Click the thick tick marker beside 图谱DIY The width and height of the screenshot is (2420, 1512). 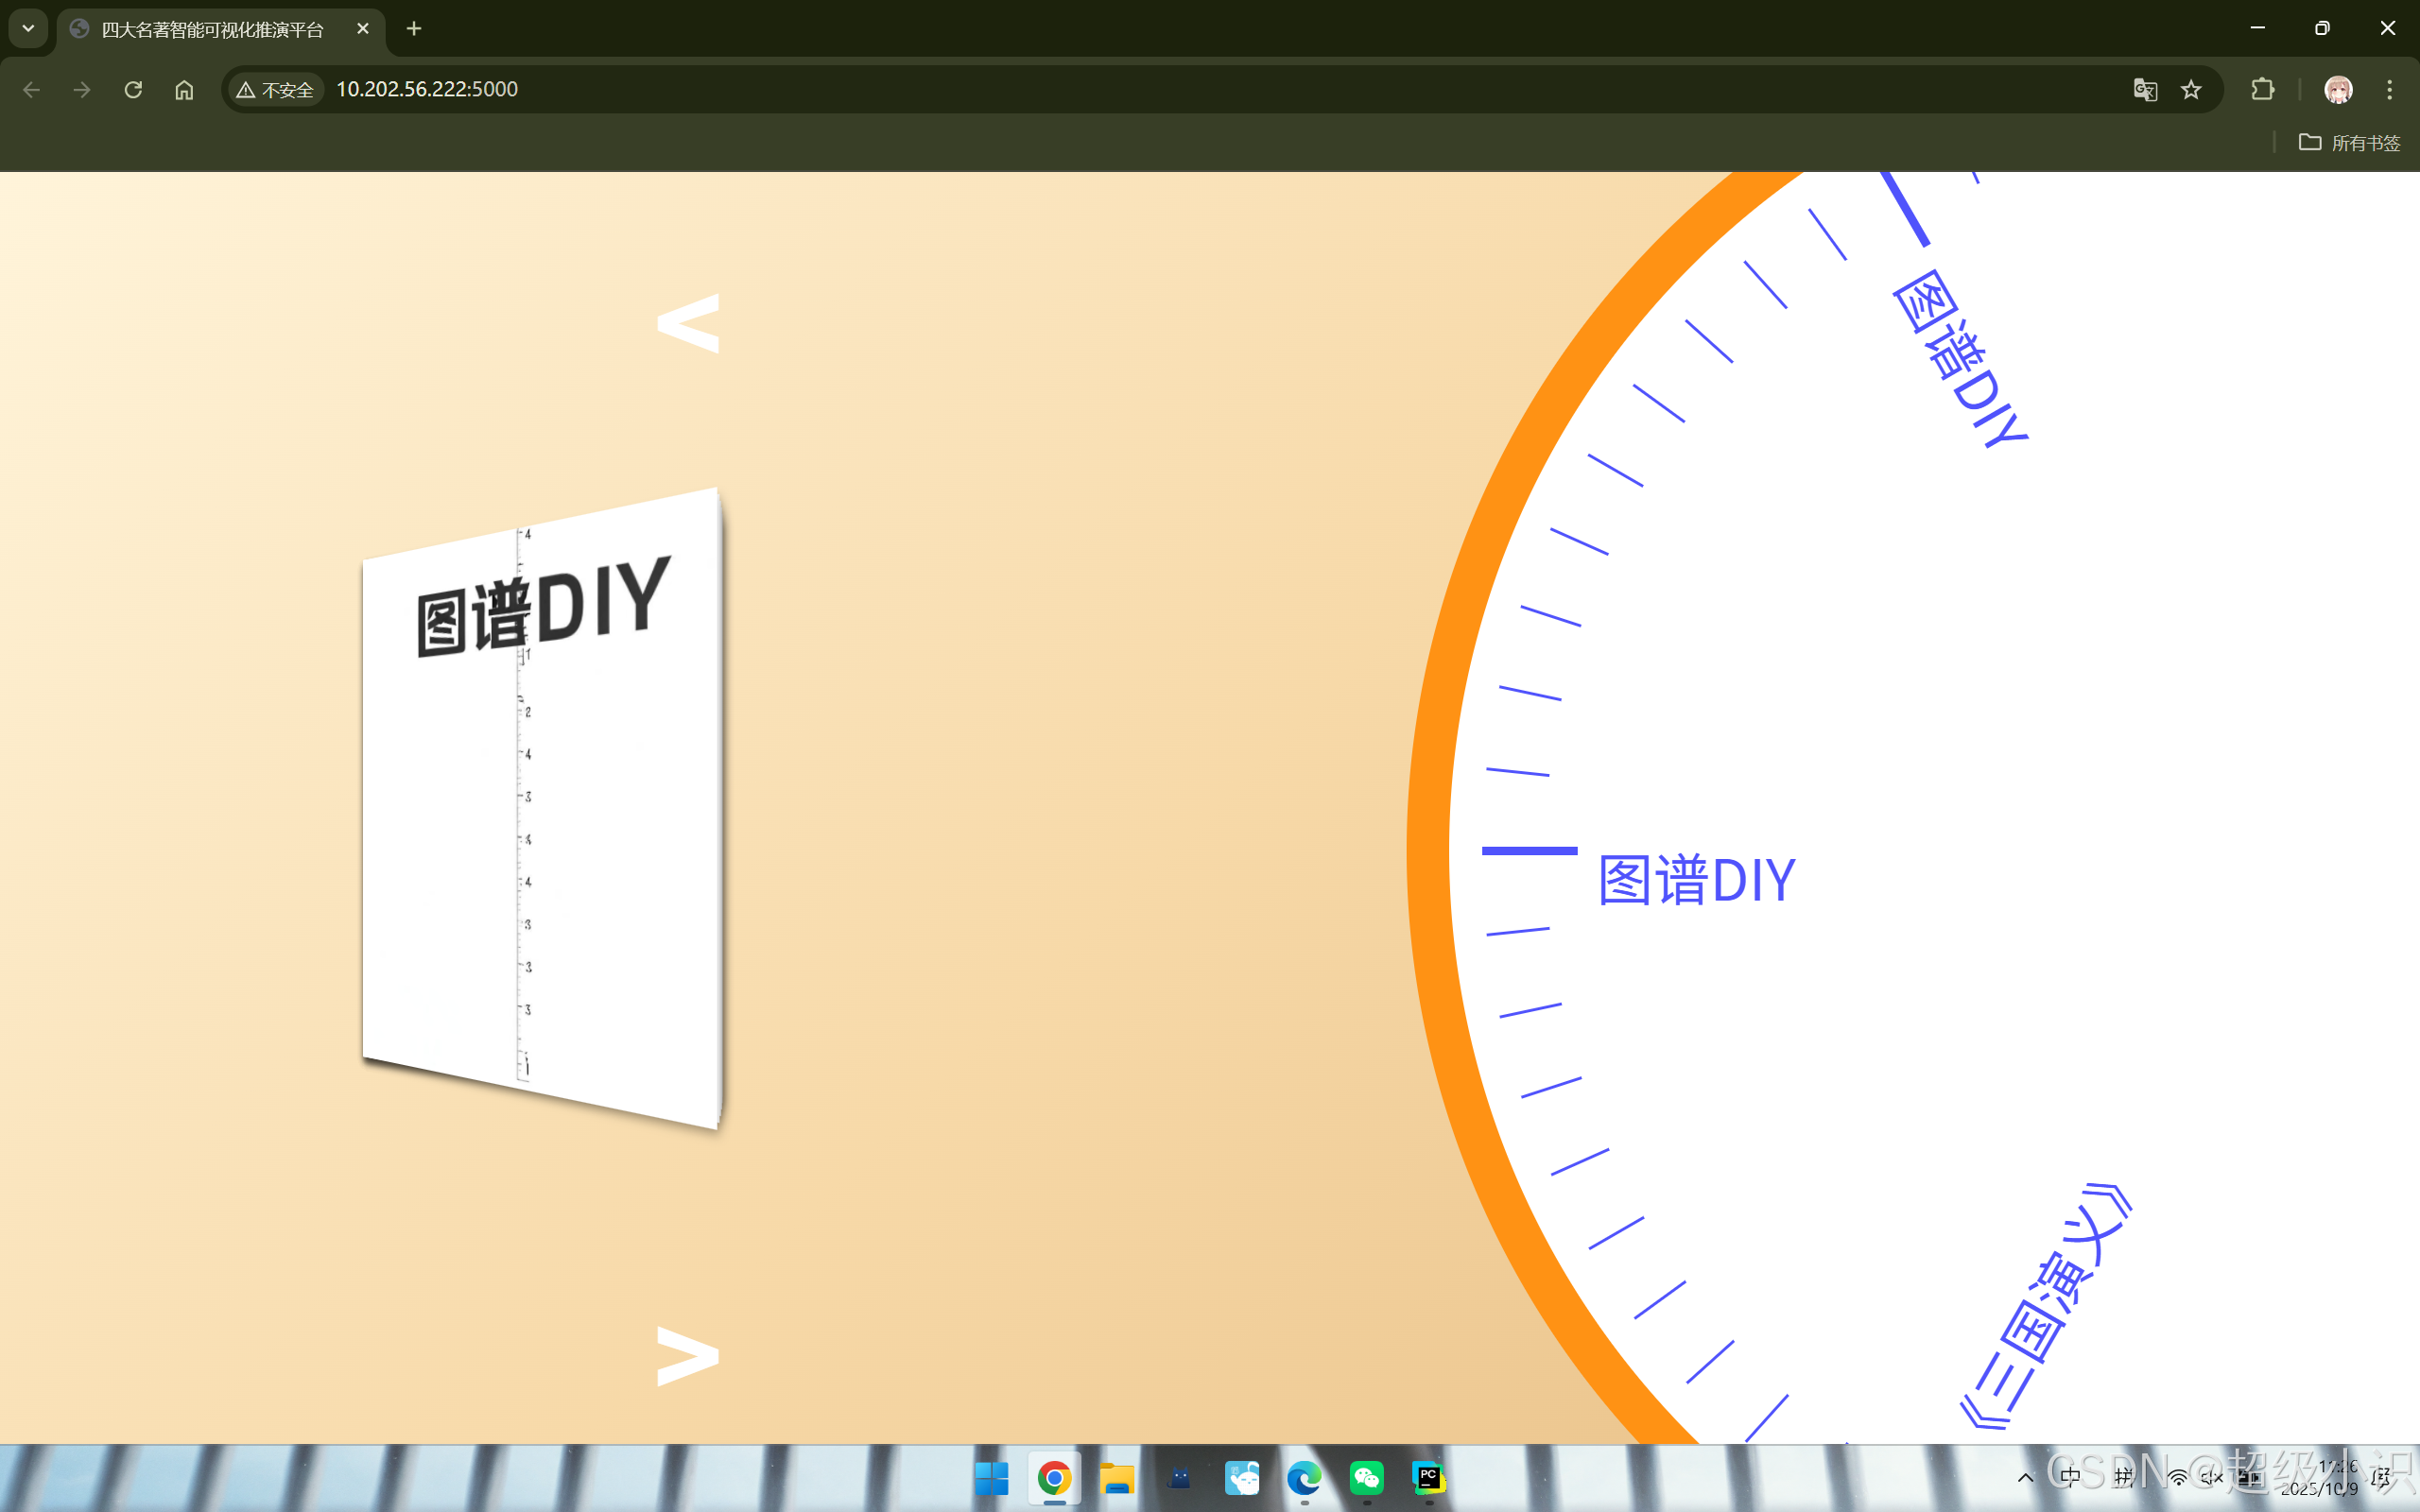pyautogui.click(x=1529, y=851)
